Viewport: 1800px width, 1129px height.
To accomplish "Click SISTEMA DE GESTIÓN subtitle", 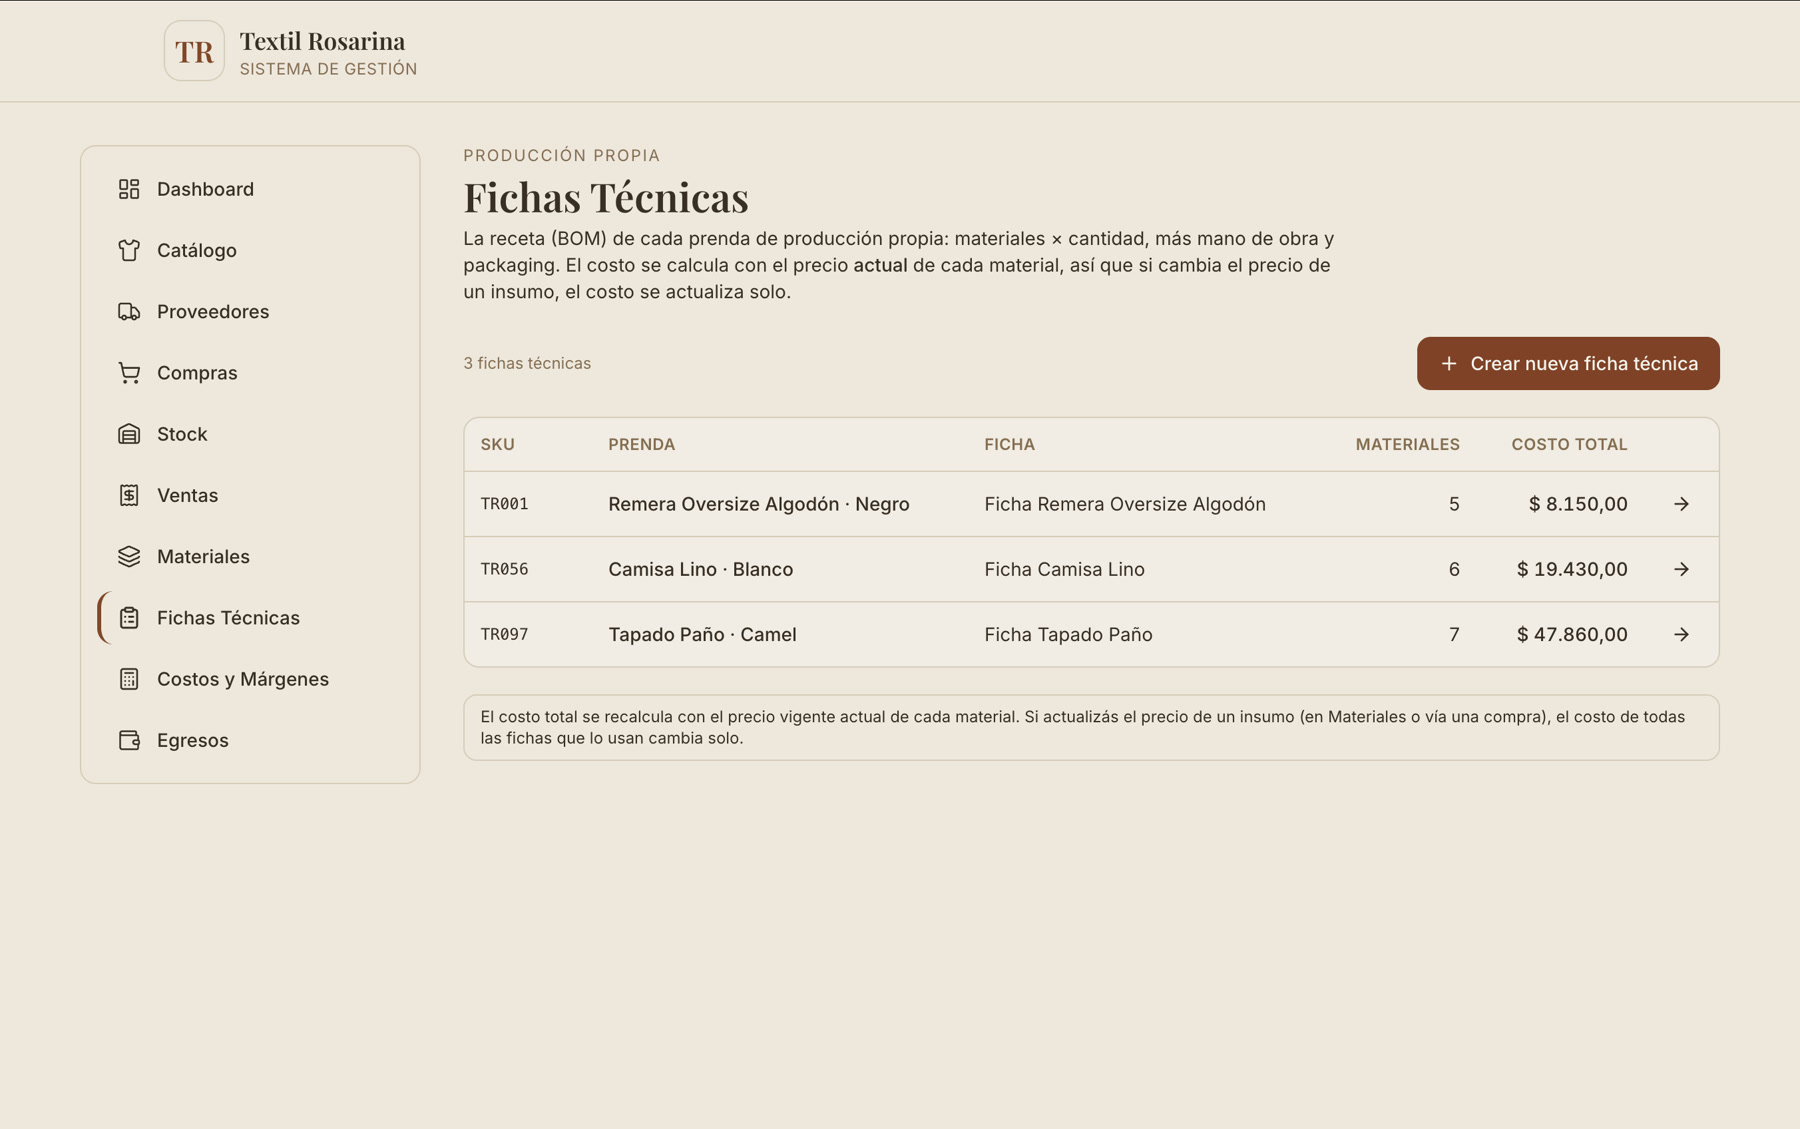I will (328, 69).
